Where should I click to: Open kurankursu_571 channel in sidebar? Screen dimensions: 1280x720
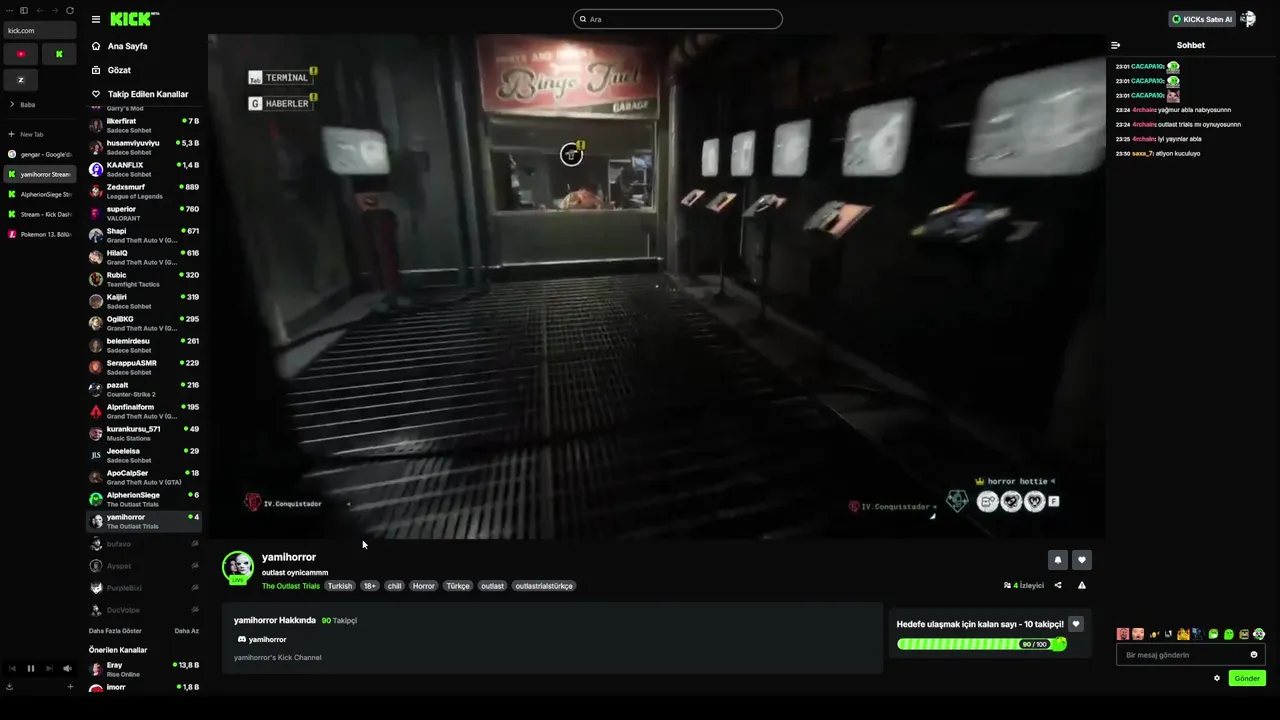144,433
